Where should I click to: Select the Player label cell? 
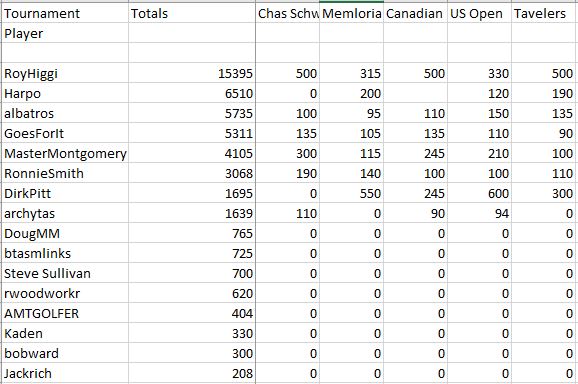(65, 33)
